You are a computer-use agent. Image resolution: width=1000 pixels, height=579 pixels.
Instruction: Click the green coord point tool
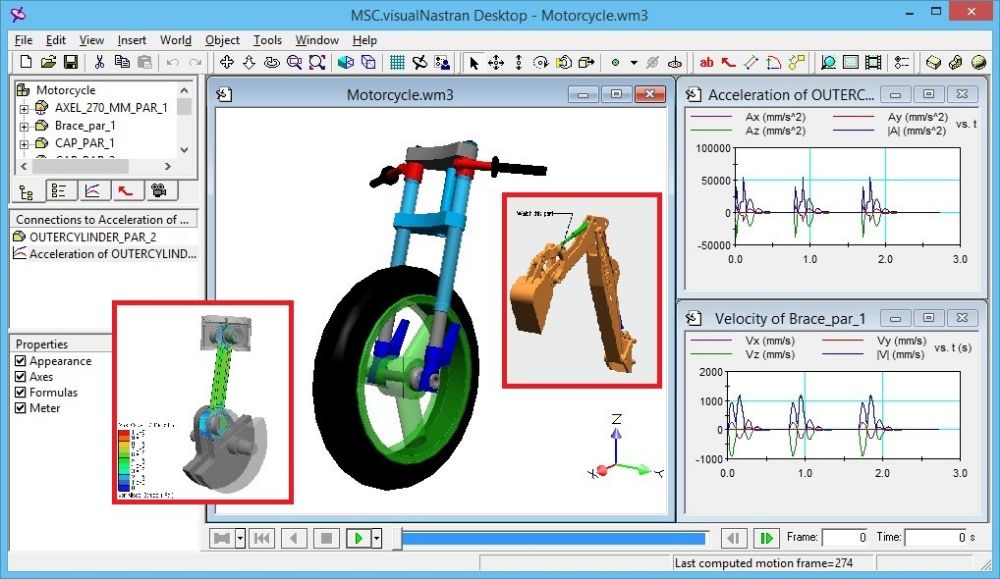point(615,62)
